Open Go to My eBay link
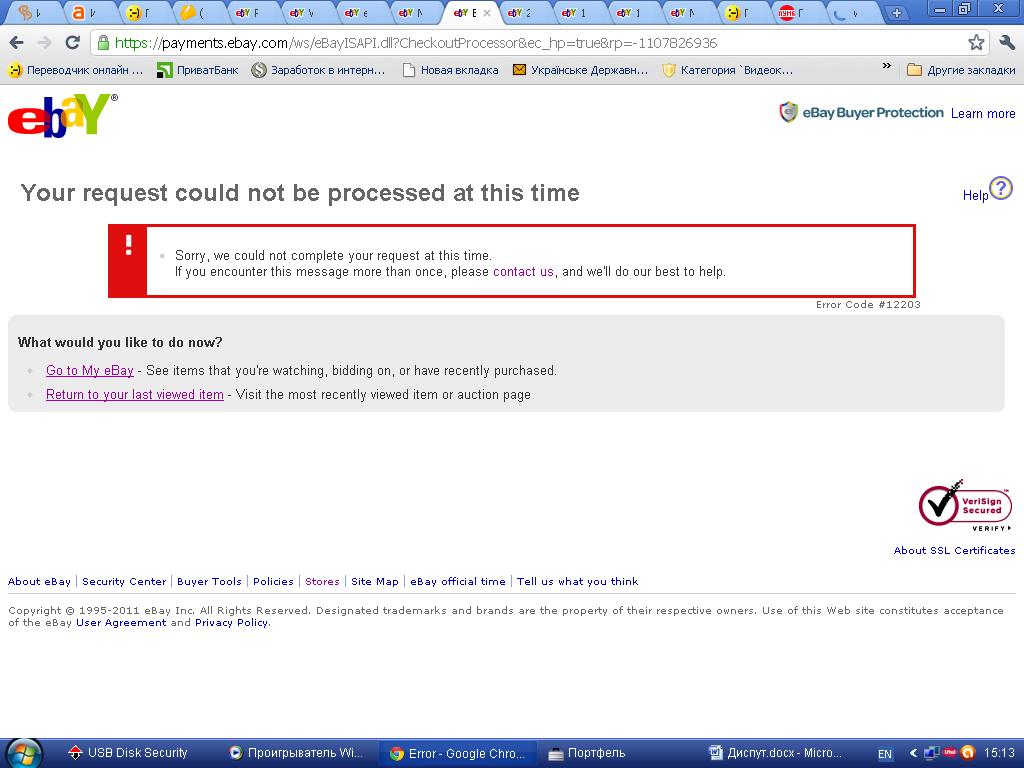This screenshot has width=1024, height=768. (x=89, y=370)
